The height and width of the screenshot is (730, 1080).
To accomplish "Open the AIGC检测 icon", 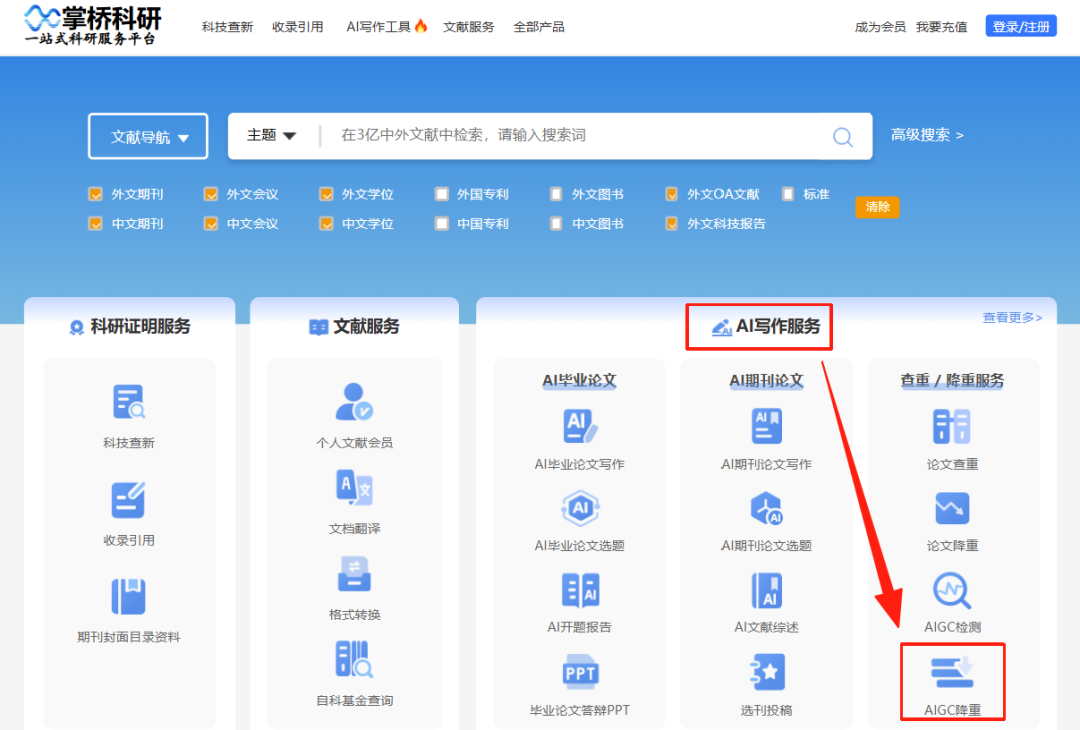I will tap(952, 590).
